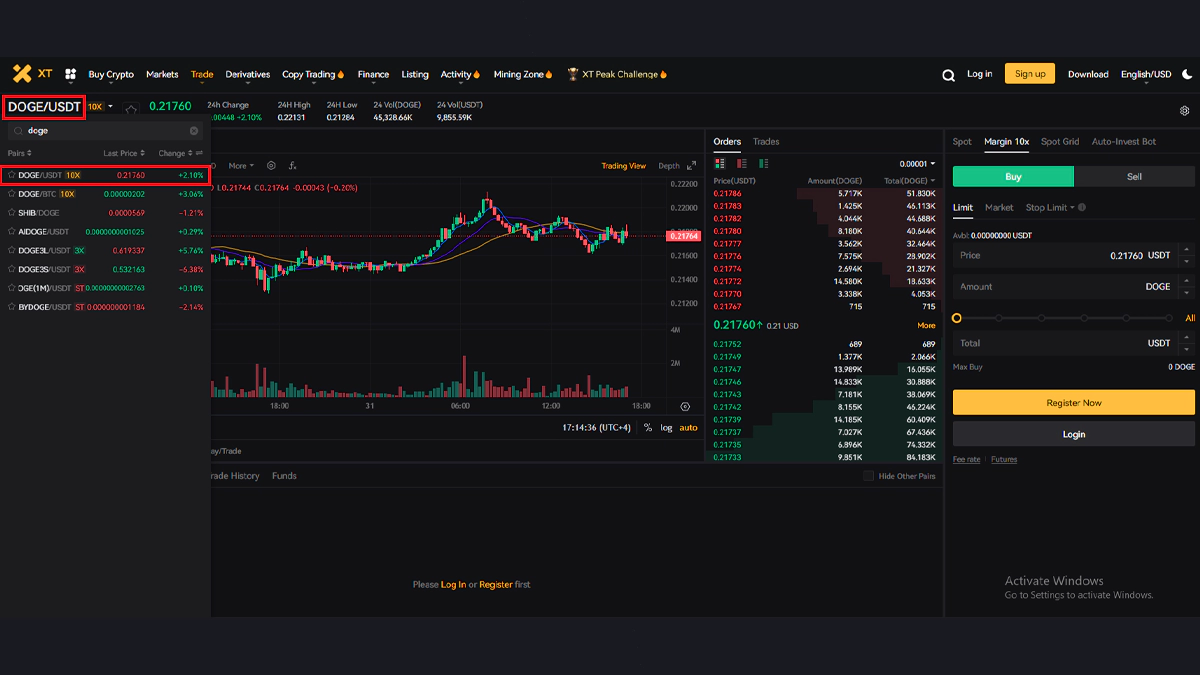Screen dimensions: 1200x675
Task: Show only buy orders in order book
Action: [x=762, y=163]
